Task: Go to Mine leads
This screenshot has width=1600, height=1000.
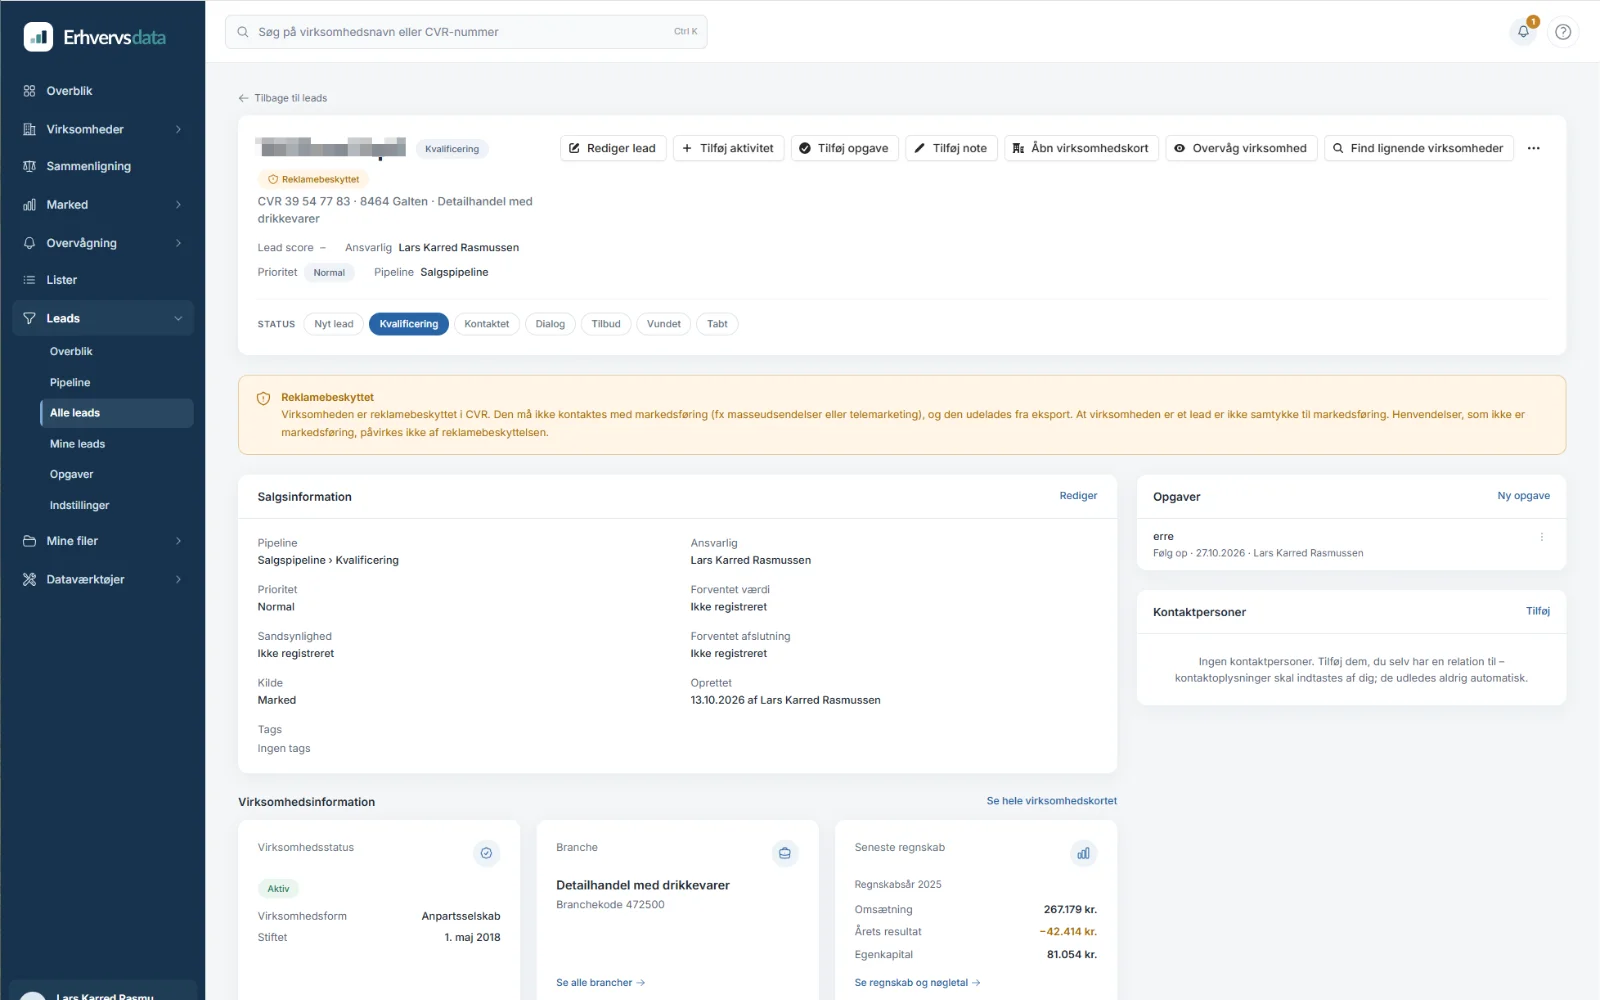Action: [77, 444]
